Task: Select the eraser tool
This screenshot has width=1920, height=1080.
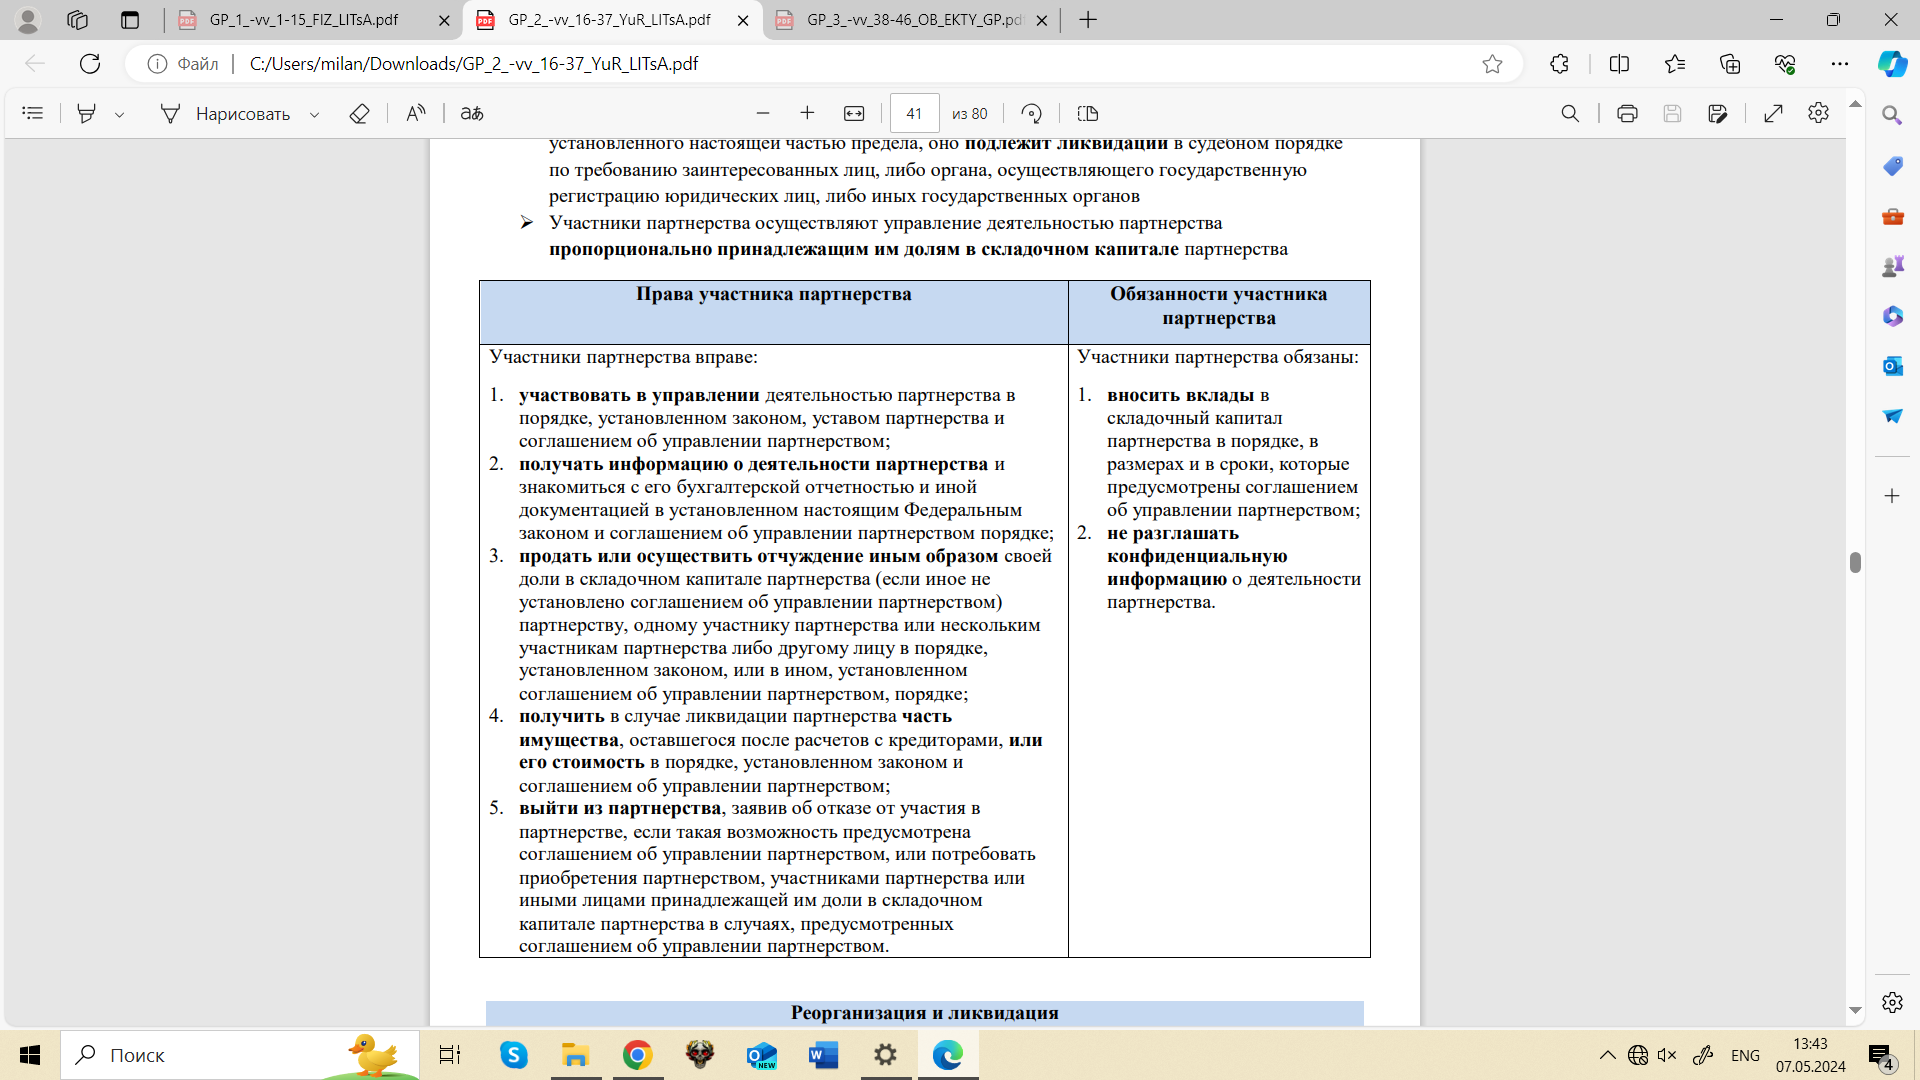Action: click(x=360, y=113)
